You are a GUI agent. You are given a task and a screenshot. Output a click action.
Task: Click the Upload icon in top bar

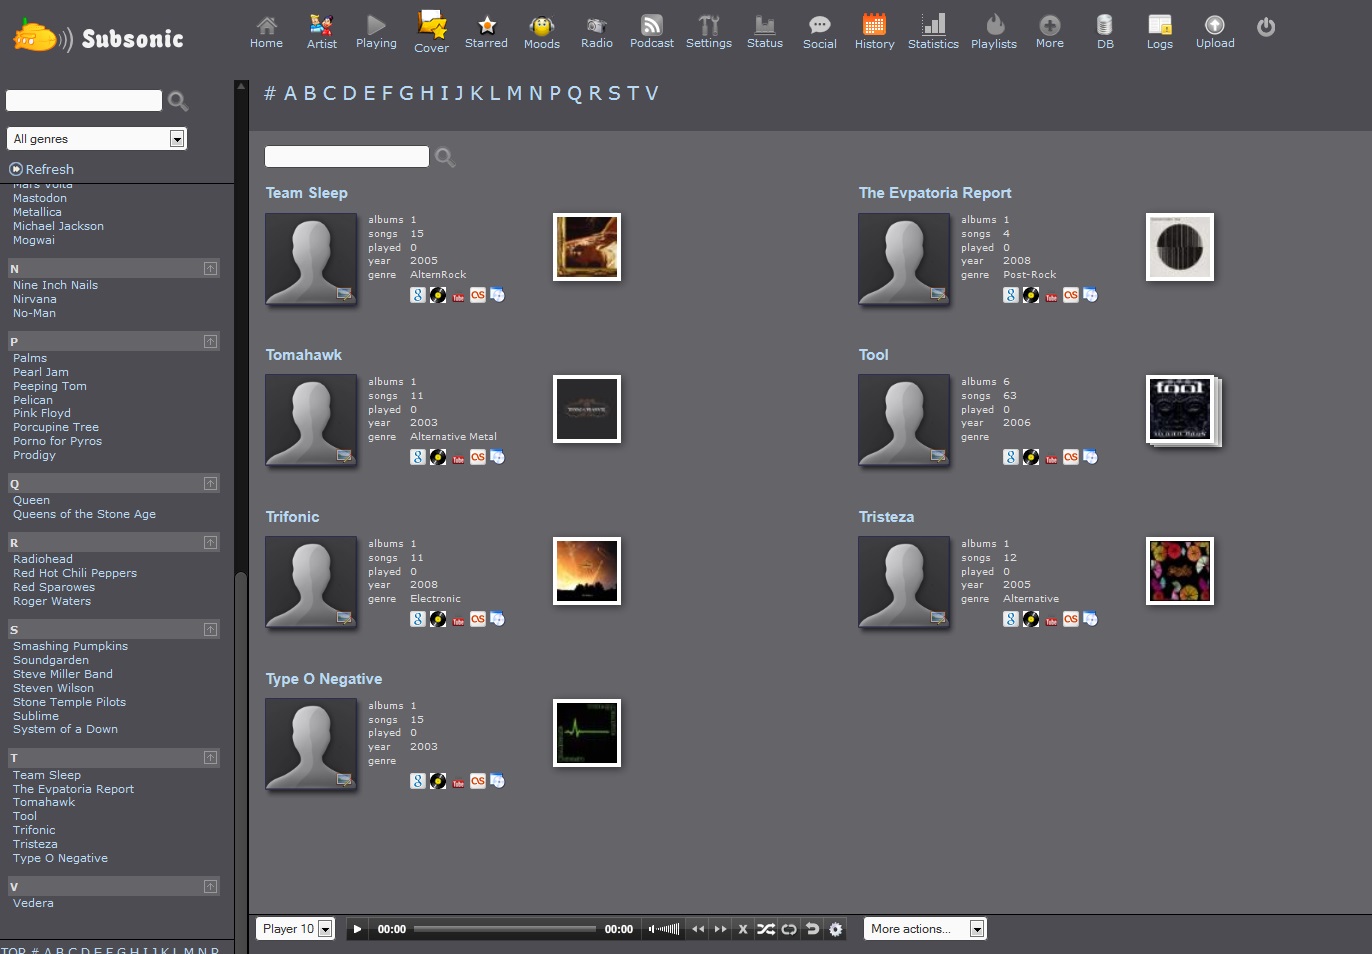[1214, 31]
